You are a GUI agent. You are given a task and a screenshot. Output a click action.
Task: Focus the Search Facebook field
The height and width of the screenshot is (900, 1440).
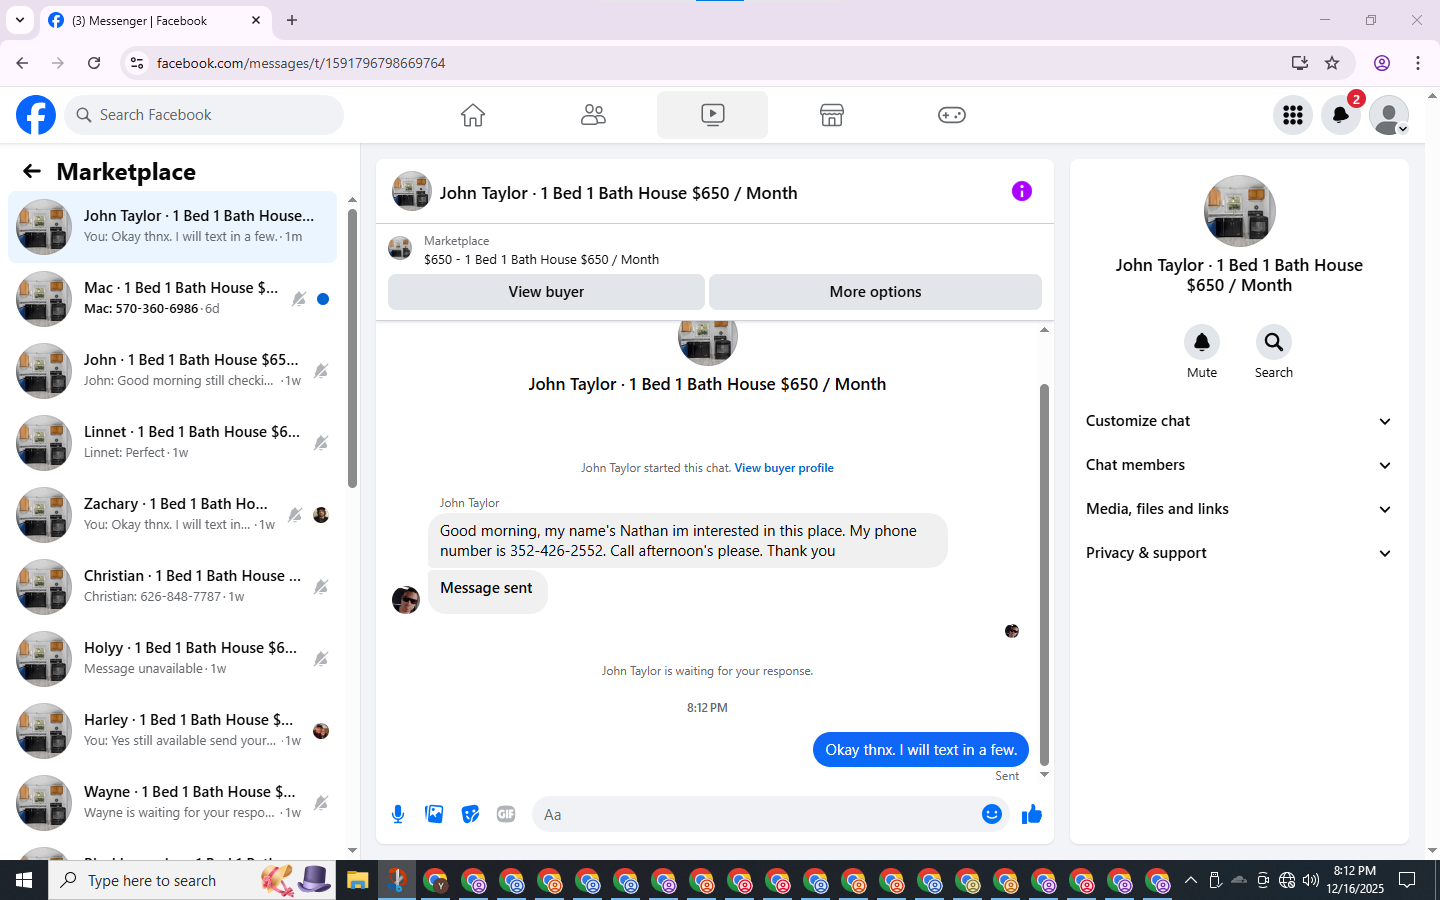[204, 115]
